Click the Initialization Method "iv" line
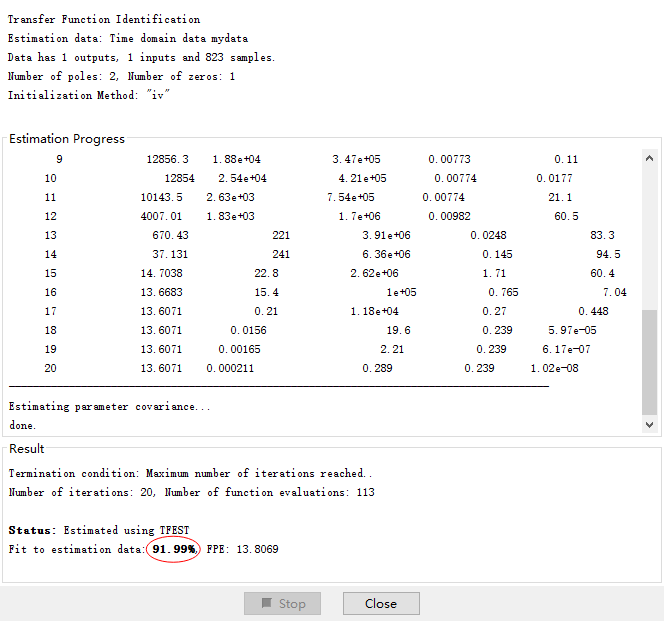 86,95
